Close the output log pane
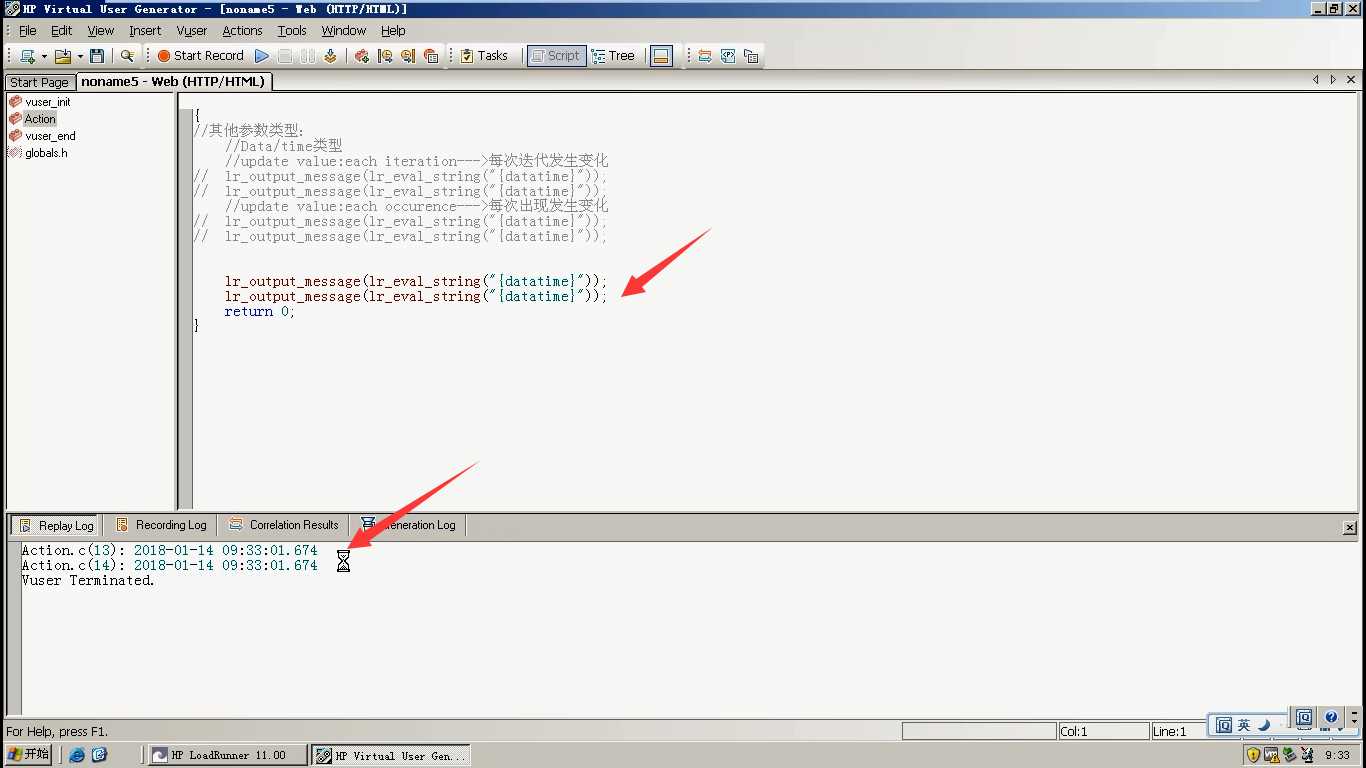 pyautogui.click(x=1349, y=527)
